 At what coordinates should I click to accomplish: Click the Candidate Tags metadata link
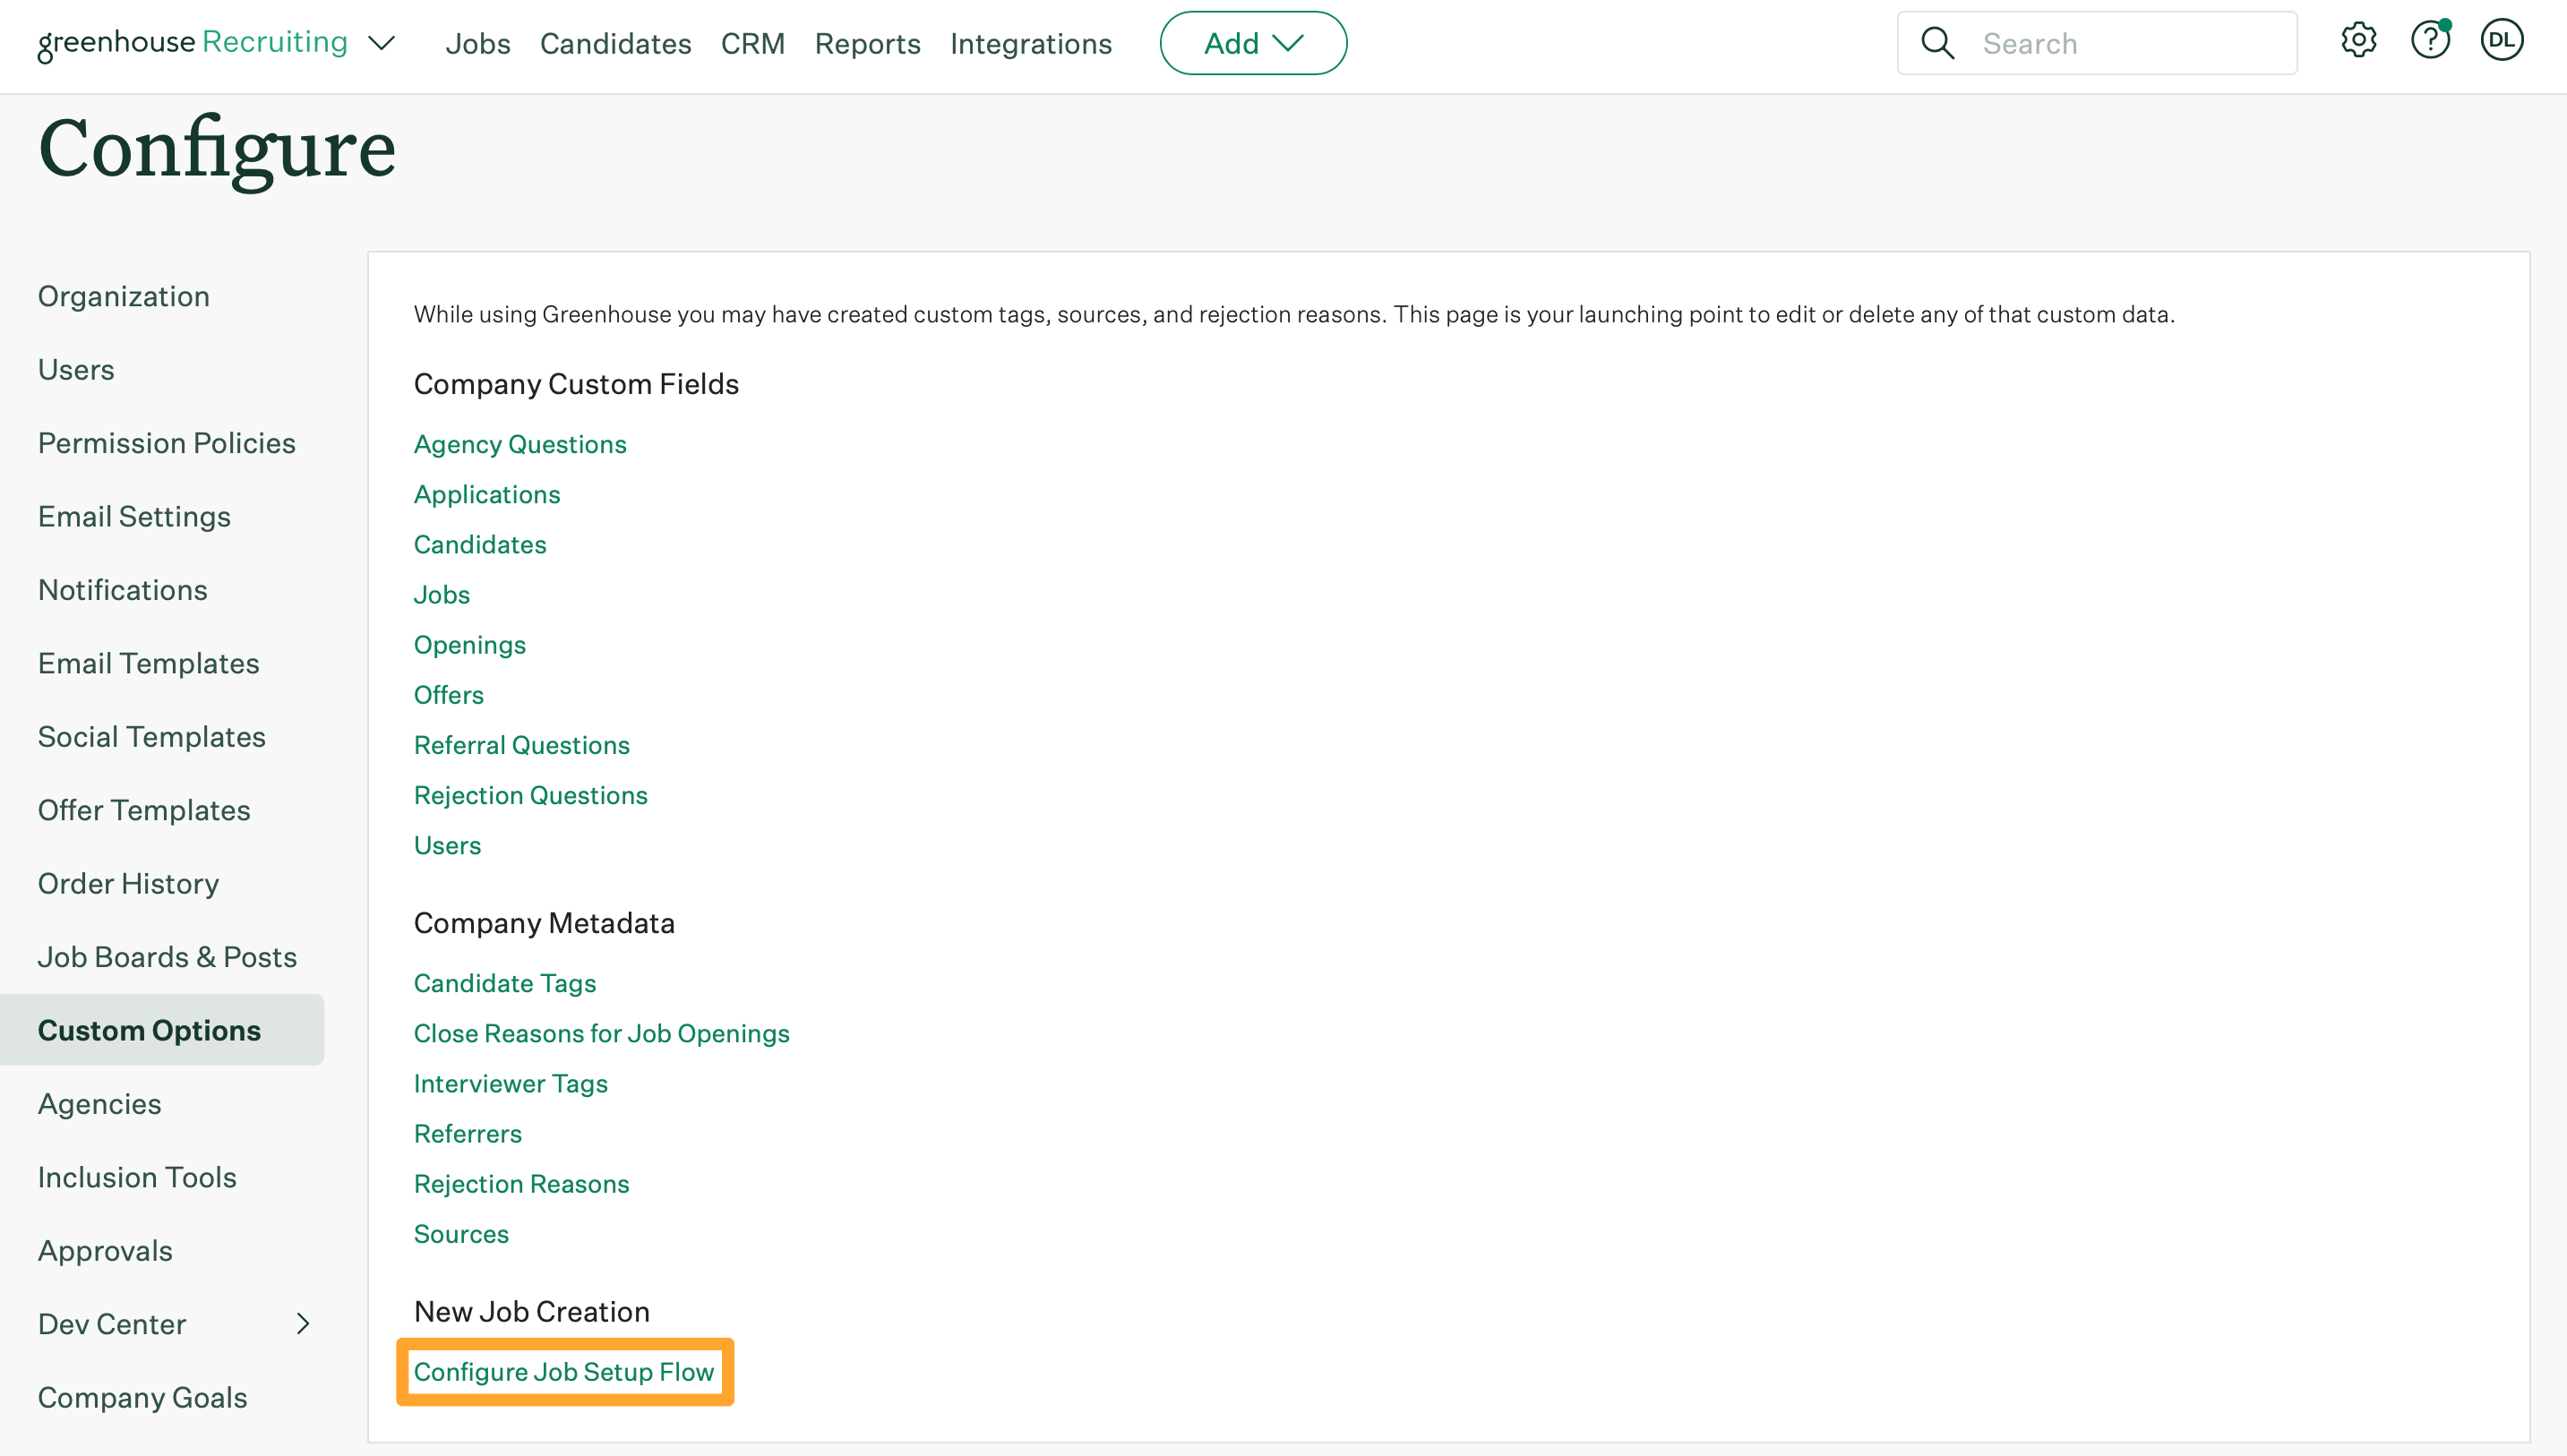[x=504, y=981]
